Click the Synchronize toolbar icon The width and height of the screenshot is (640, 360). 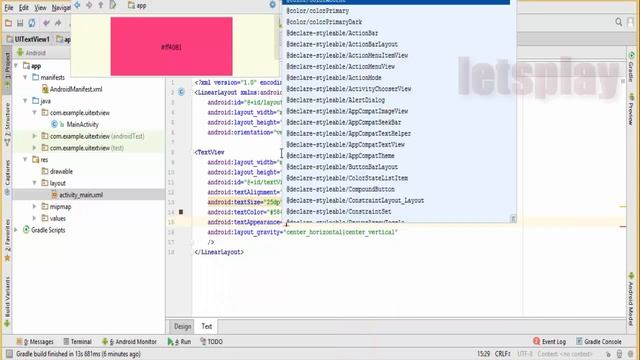point(31,23)
